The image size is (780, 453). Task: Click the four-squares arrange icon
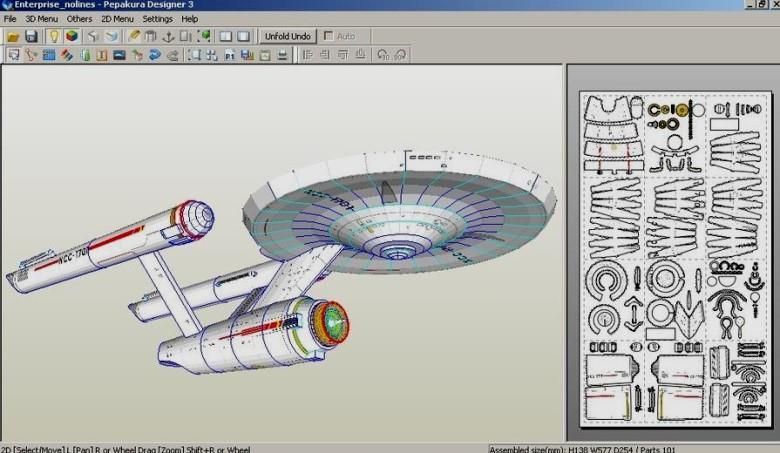pyautogui.click(x=211, y=55)
